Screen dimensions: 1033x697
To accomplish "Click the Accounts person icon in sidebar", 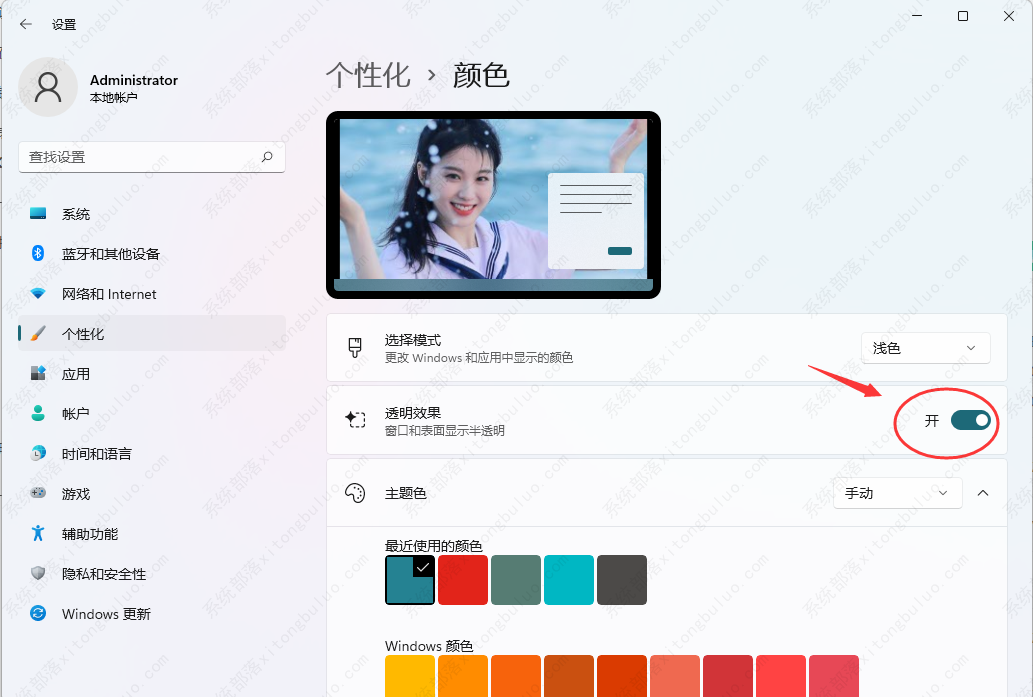I will (39, 414).
